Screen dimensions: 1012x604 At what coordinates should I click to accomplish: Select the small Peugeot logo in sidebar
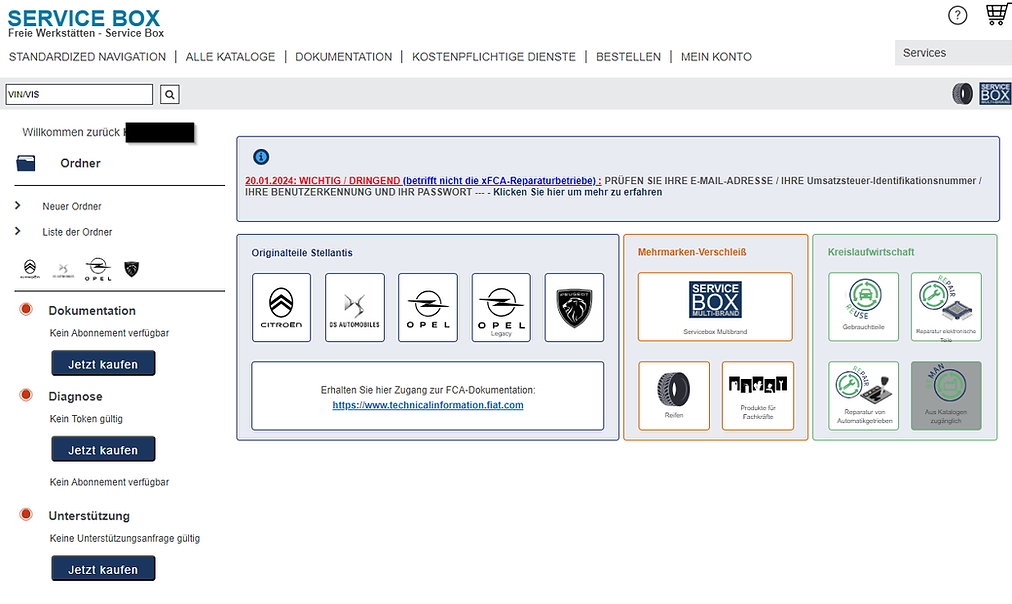(x=132, y=268)
